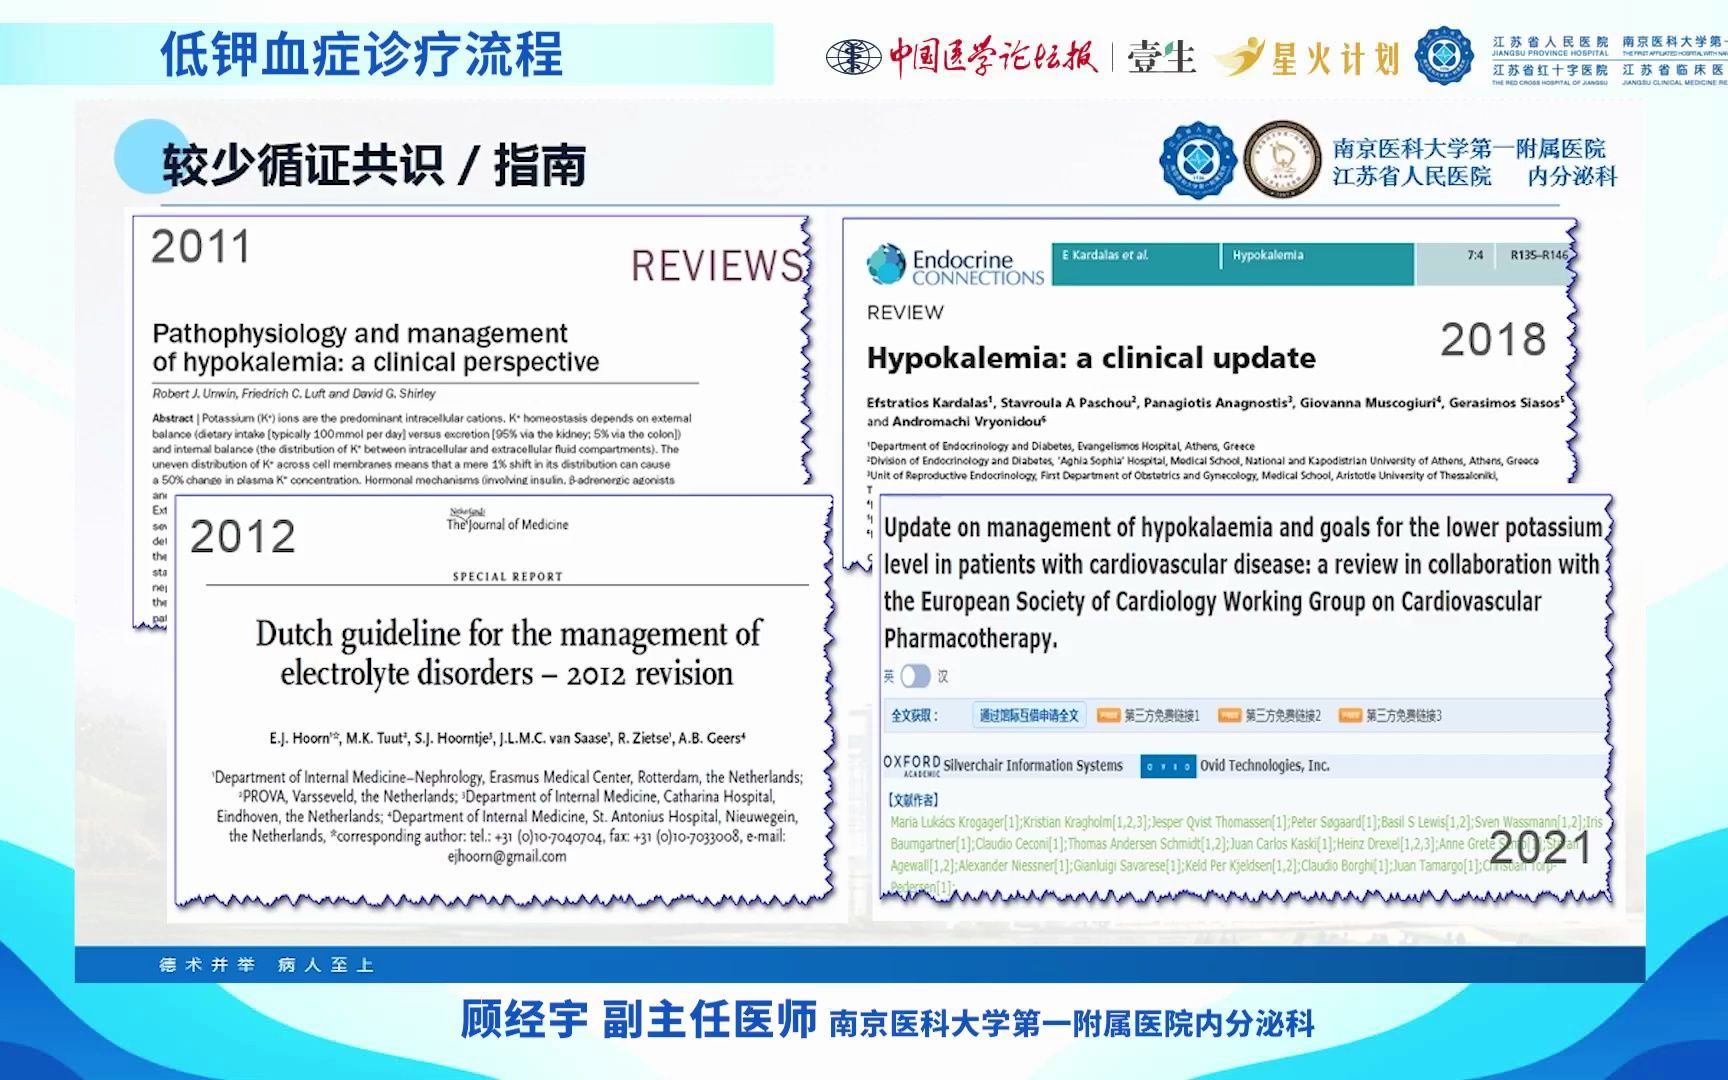Click The Journal of Medicine header
Image resolution: width=1728 pixels, height=1080 pixels.
(x=507, y=522)
